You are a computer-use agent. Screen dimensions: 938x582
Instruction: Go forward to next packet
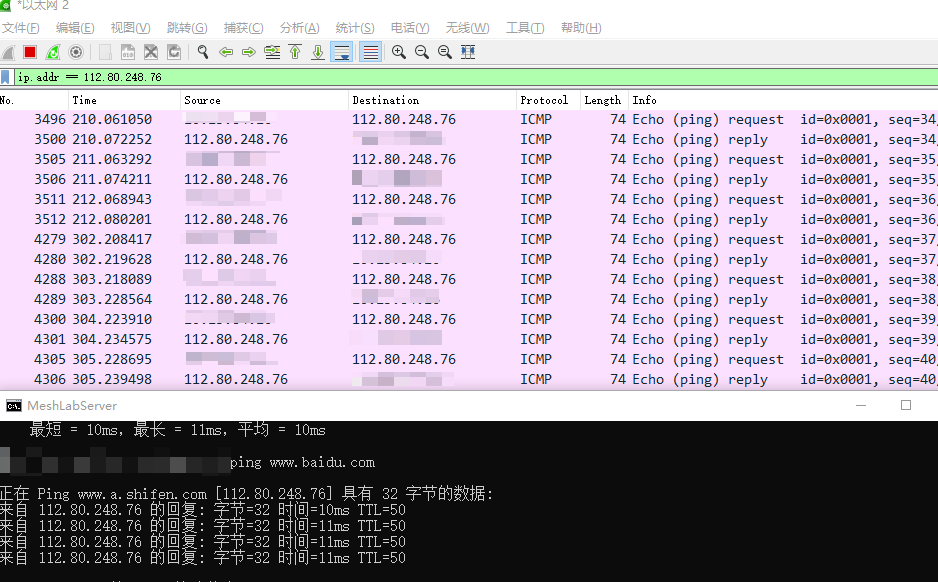pyautogui.click(x=249, y=53)
